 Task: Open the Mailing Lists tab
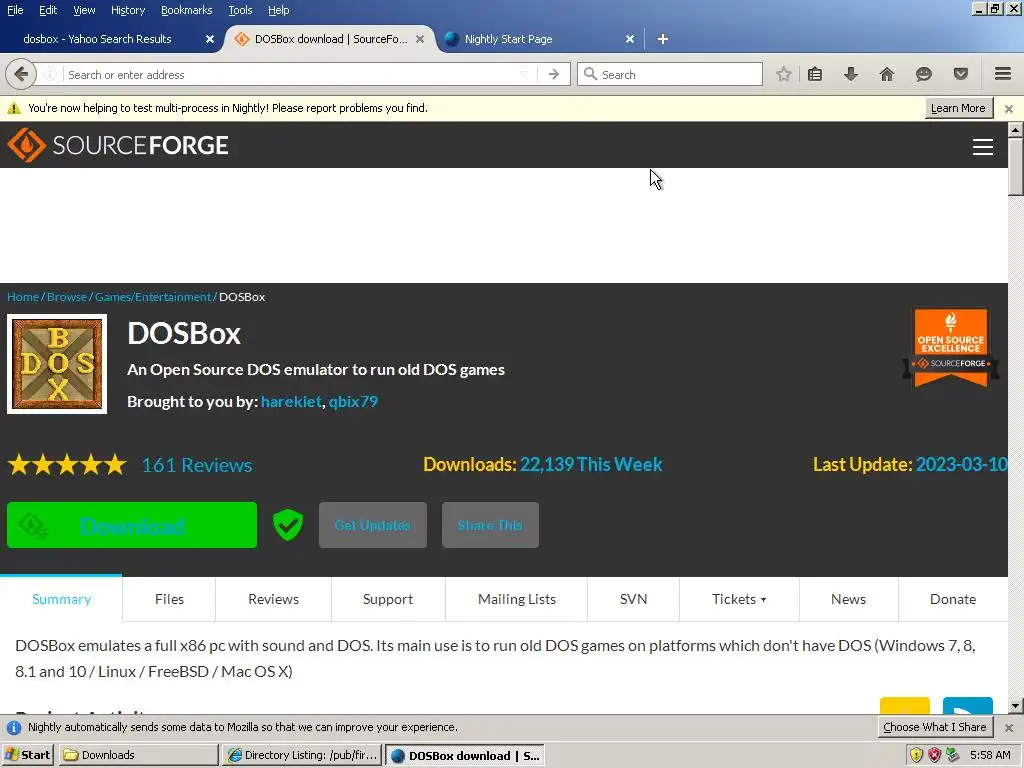pyautogui.click(x=517, y=600)
